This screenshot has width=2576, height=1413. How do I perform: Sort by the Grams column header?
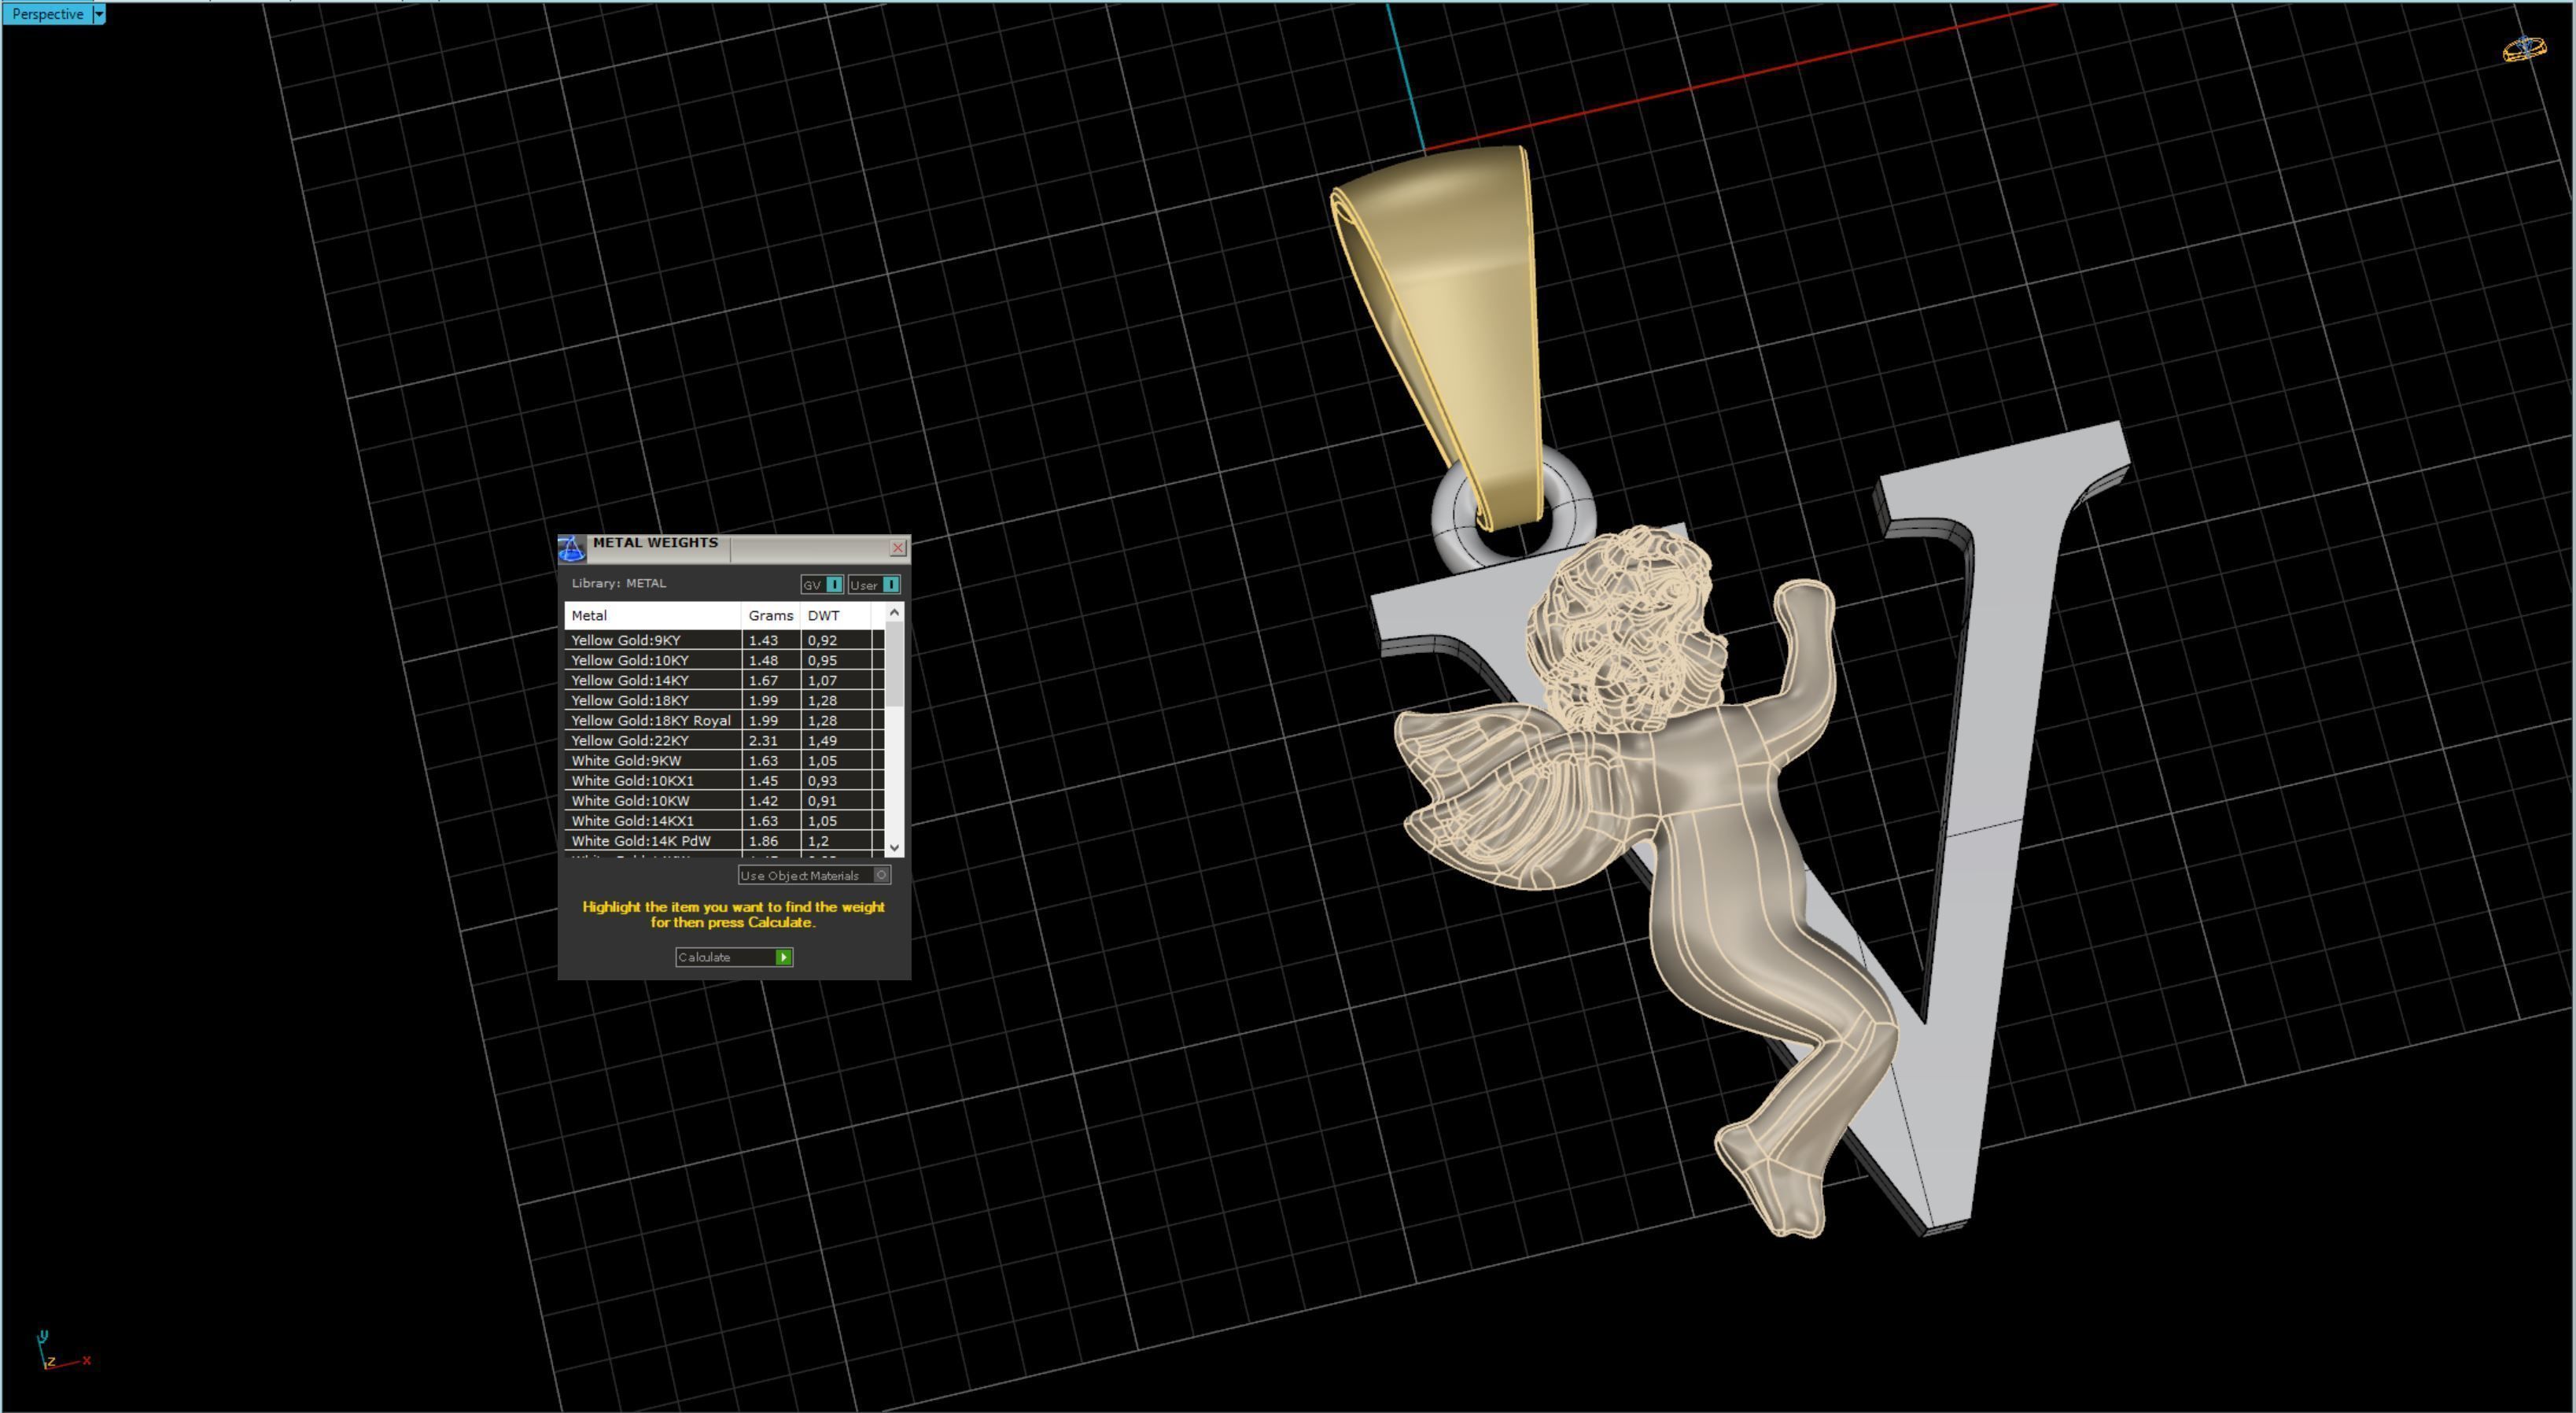(x=769, y=615)
